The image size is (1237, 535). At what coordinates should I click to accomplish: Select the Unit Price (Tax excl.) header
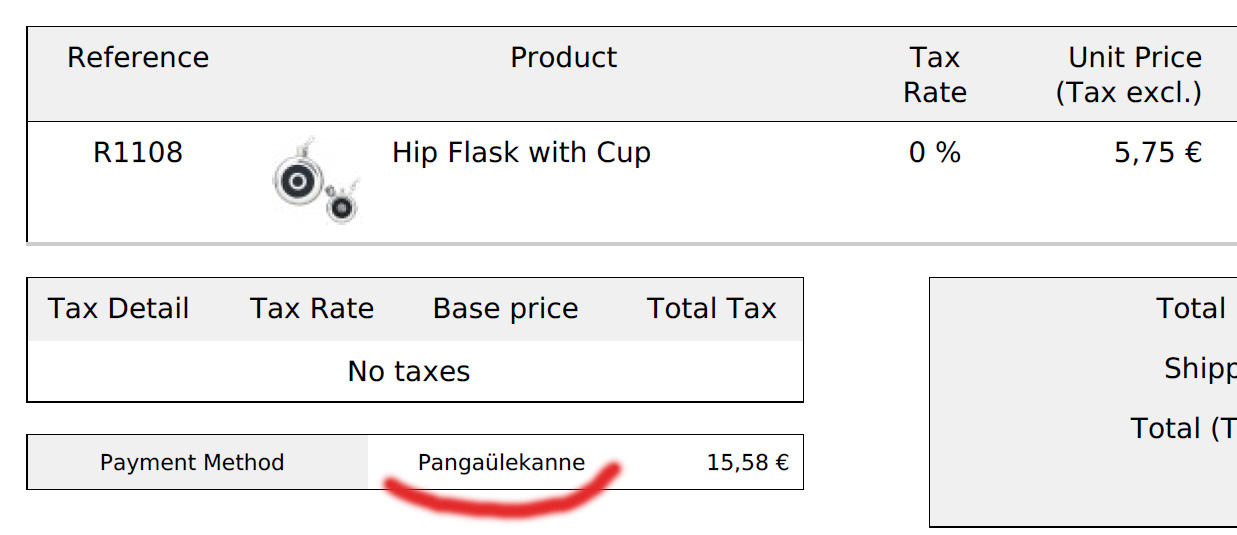pyautogui.click(x=1129, y=75)
